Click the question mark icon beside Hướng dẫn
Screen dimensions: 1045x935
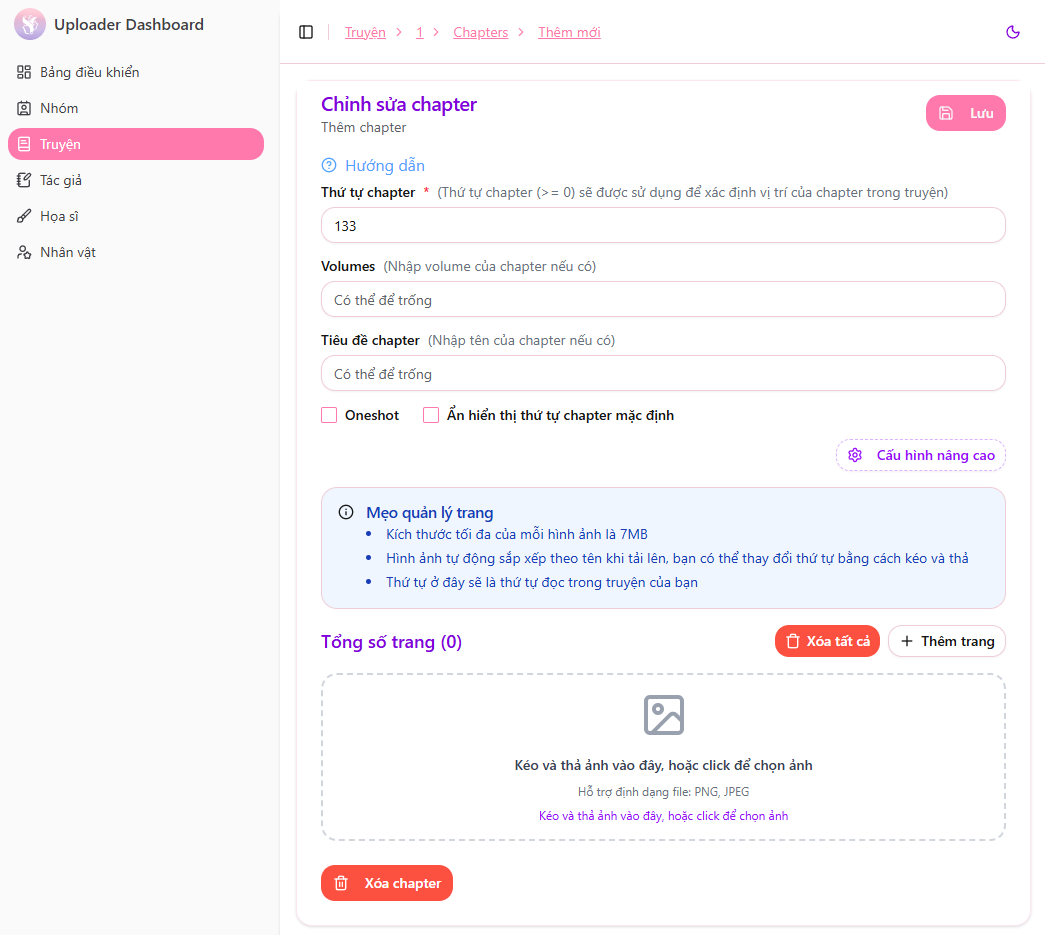pyautogui.click(x=329, y=166)
